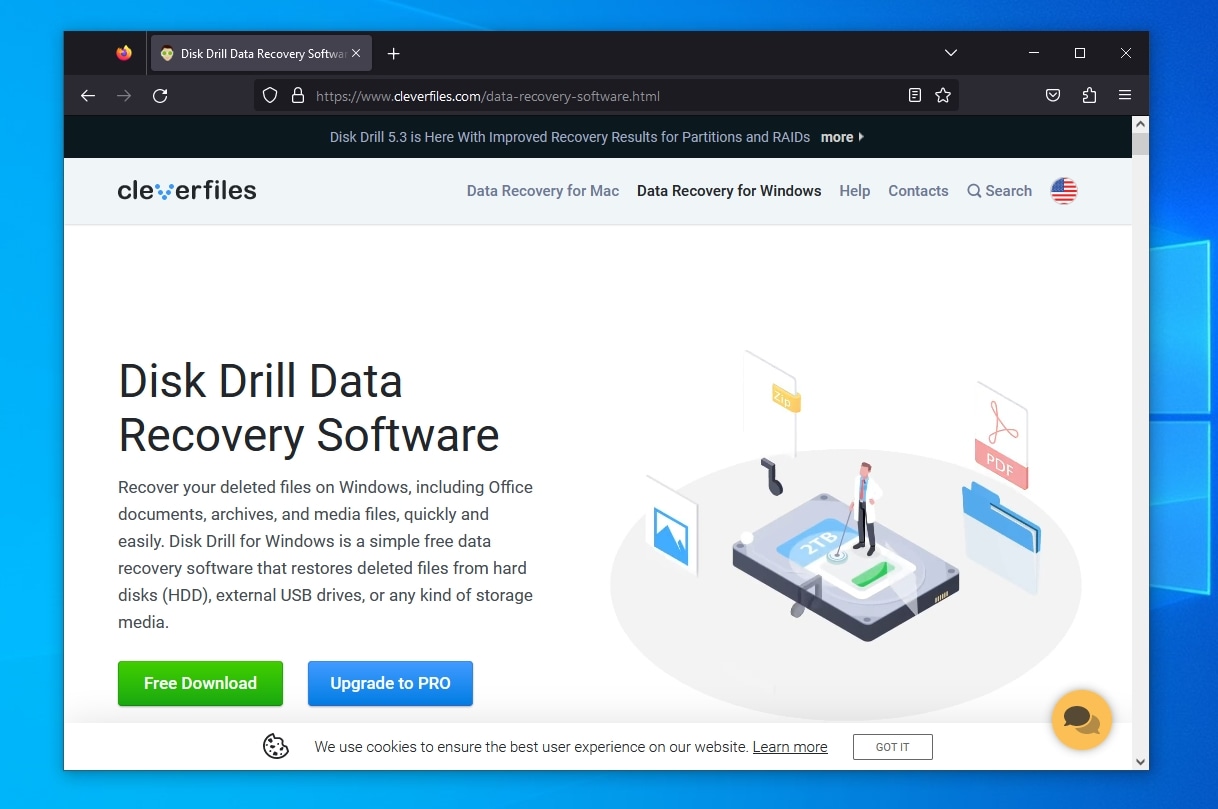Screen dimensions: 1218x809
Task: Maximize the Firefox window
Action: (x=1080, y=53)
